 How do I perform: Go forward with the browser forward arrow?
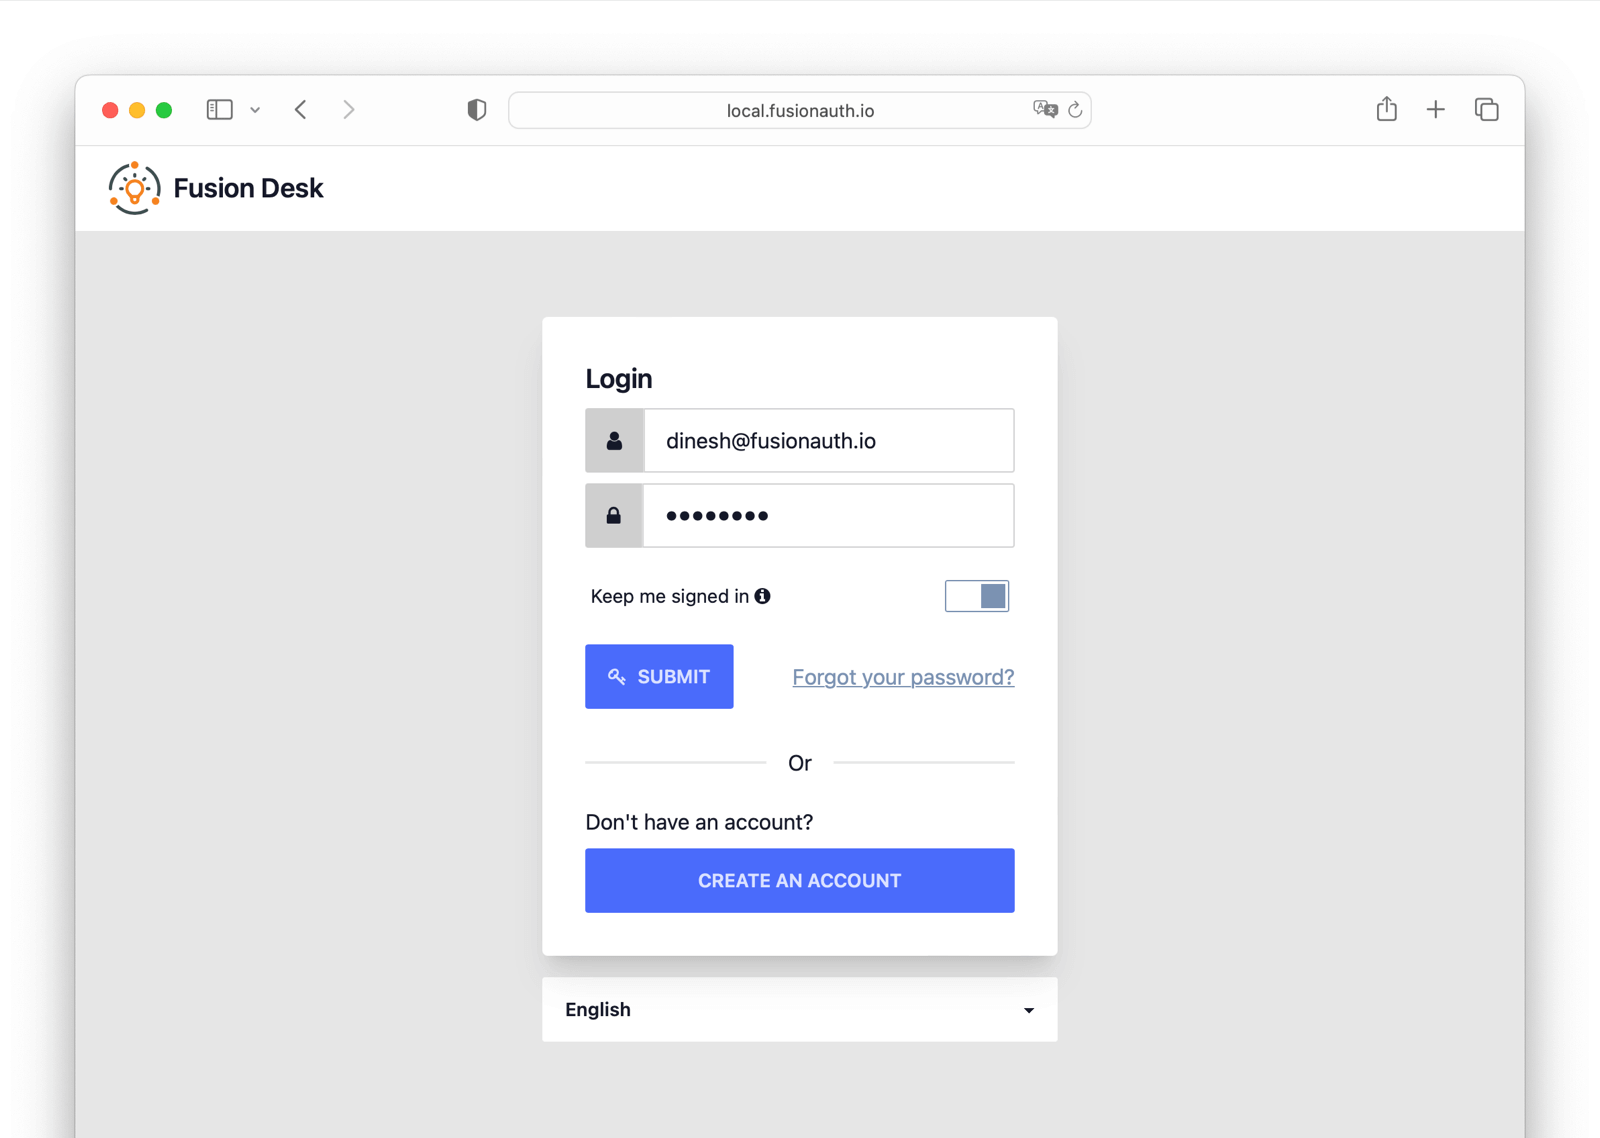[348, 110]
